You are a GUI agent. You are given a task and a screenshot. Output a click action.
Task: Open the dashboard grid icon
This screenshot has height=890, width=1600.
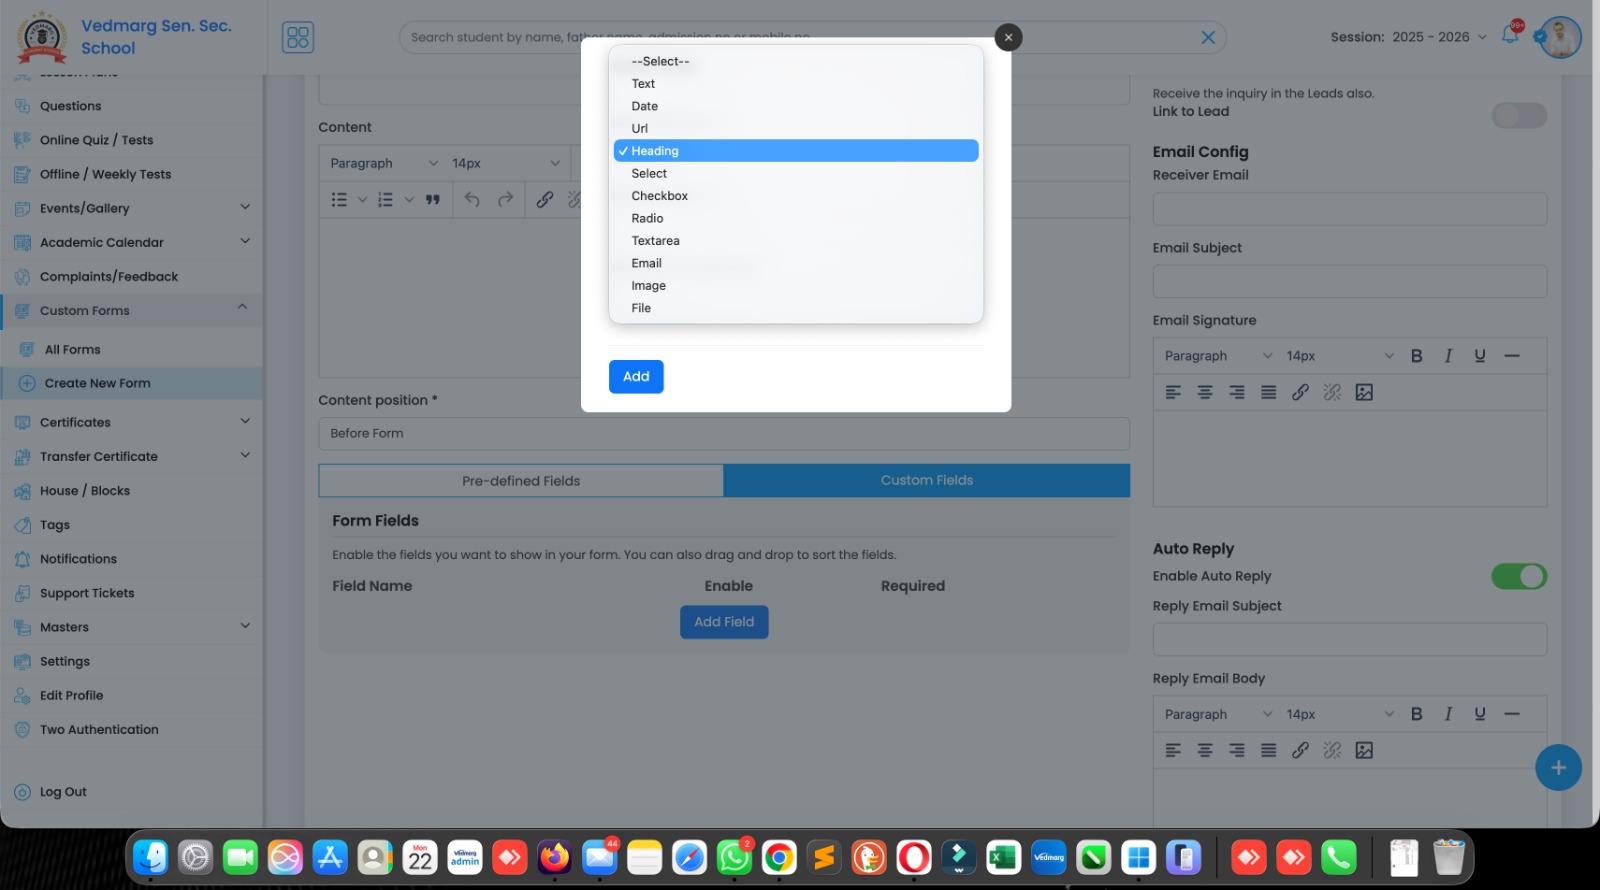[298, 38]
